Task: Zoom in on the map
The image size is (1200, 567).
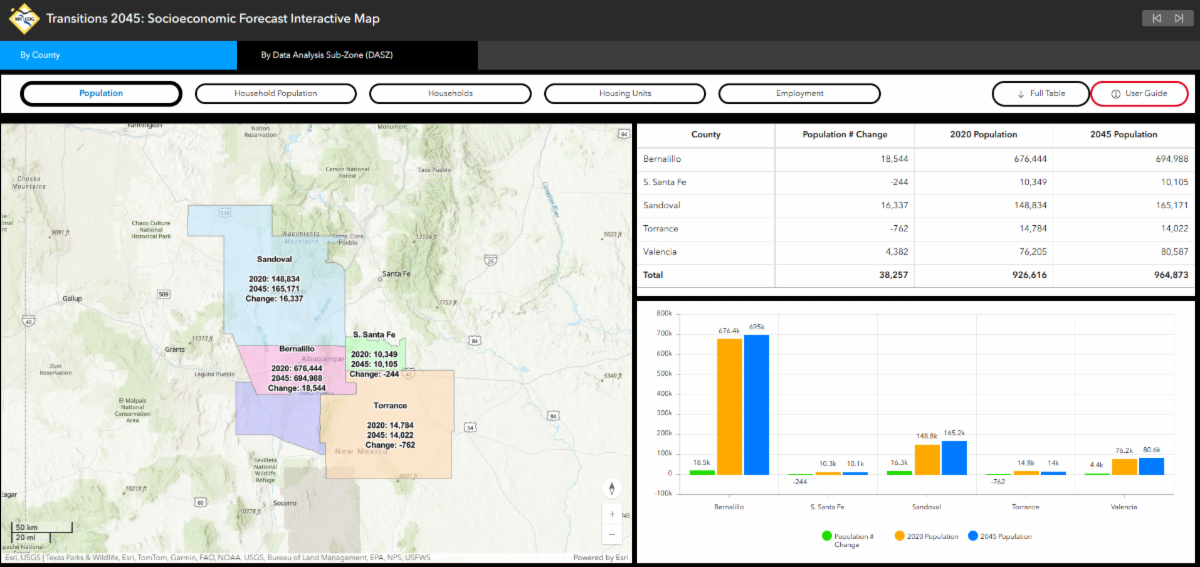Action: [x=612, y=513]
